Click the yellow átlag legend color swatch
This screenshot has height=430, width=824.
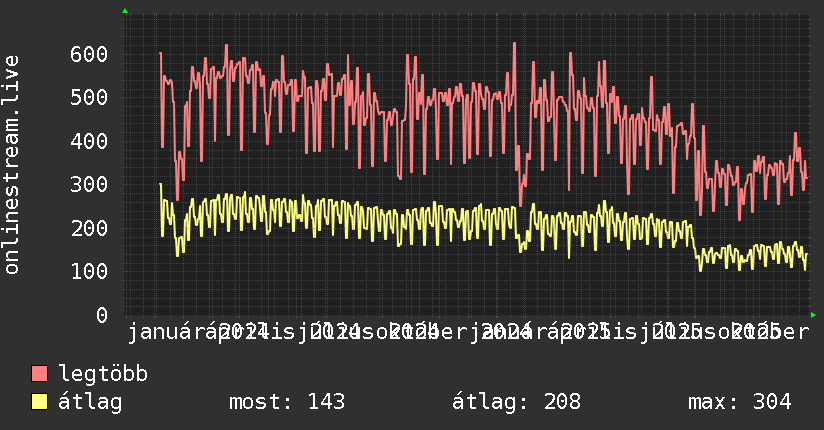(x=39, y=402)
